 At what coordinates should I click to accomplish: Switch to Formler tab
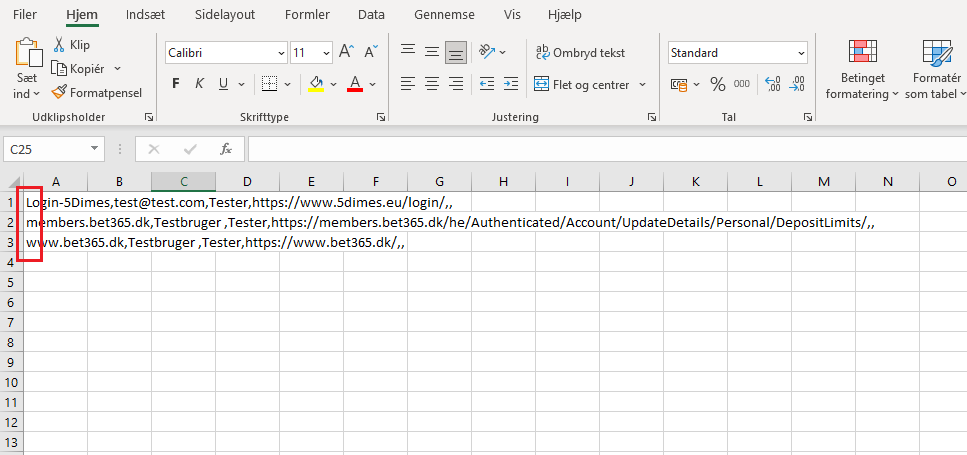(307, 14)
